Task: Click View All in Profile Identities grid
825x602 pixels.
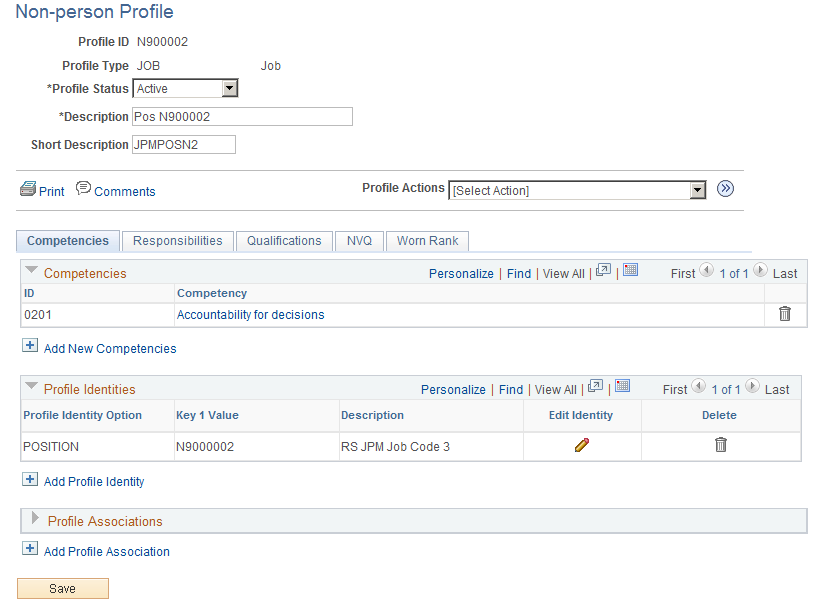Action: point(556,389)
